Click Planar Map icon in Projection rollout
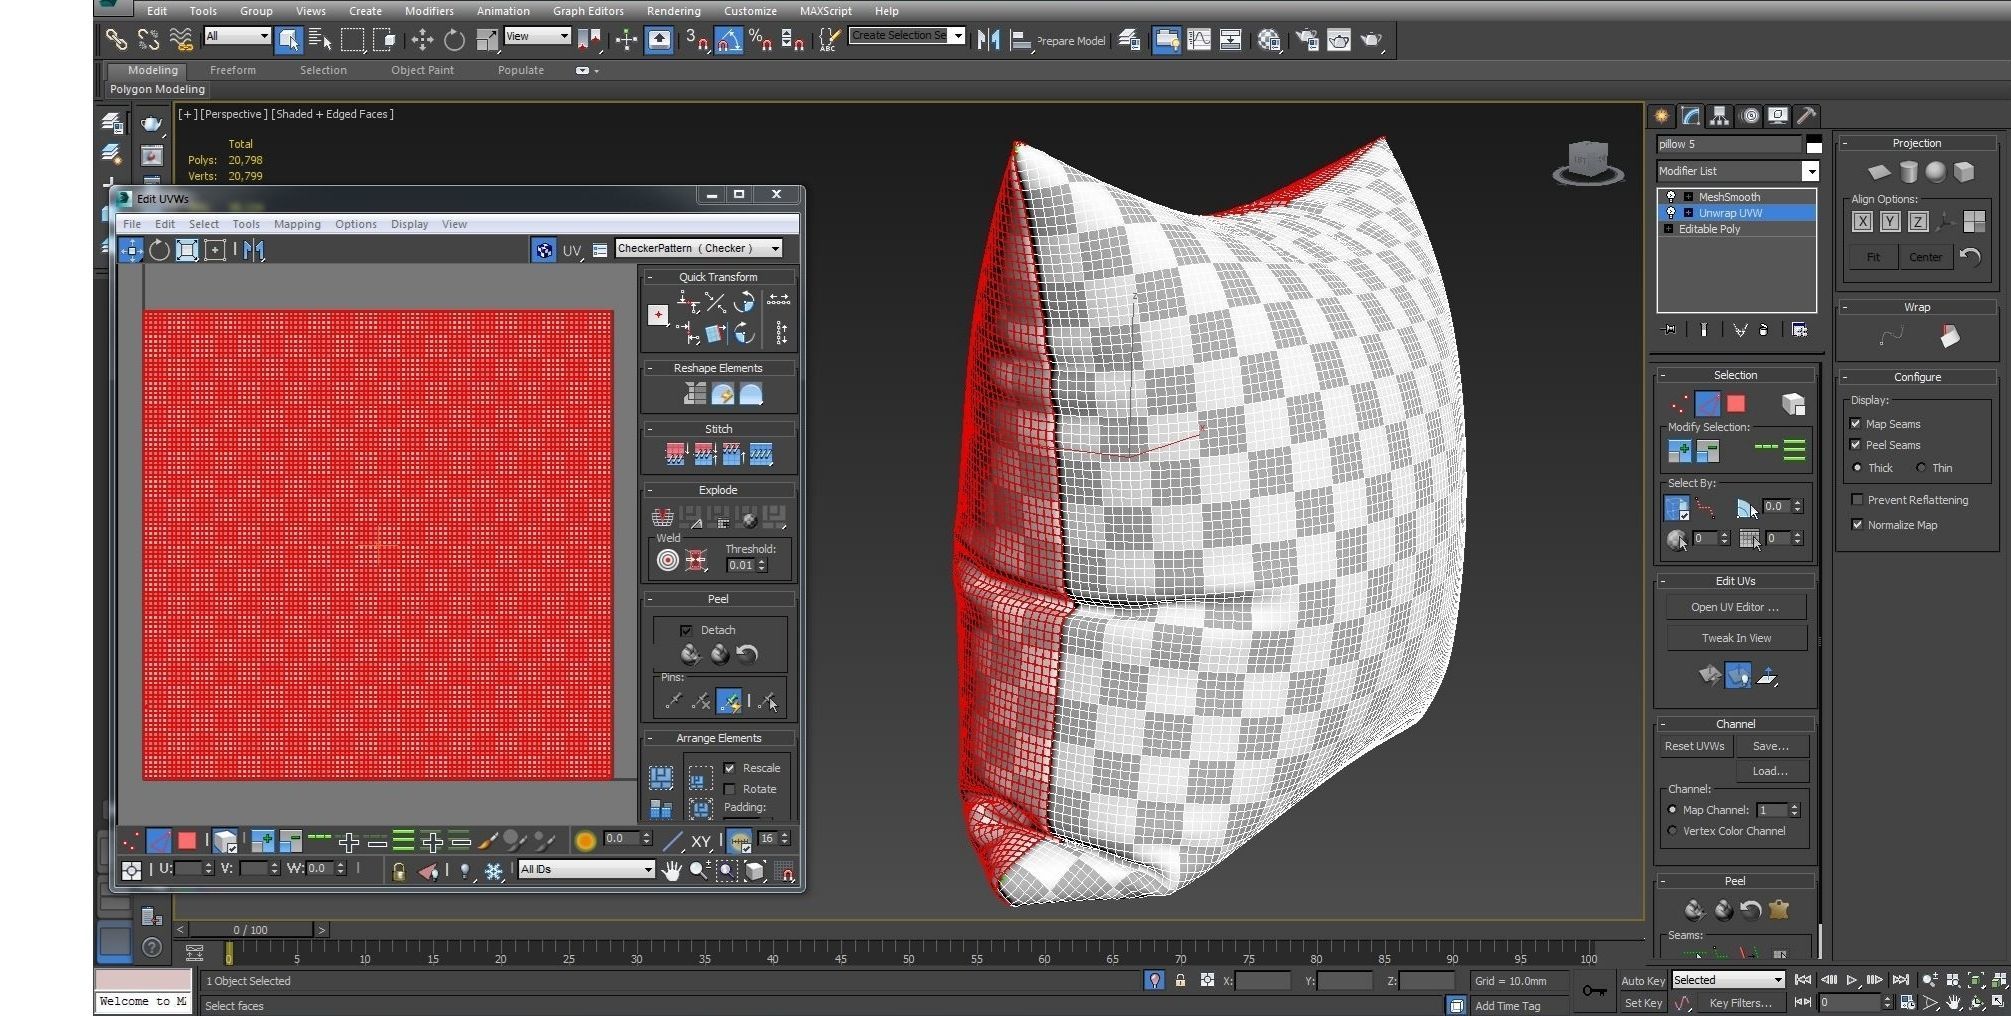 point(1880,172)
